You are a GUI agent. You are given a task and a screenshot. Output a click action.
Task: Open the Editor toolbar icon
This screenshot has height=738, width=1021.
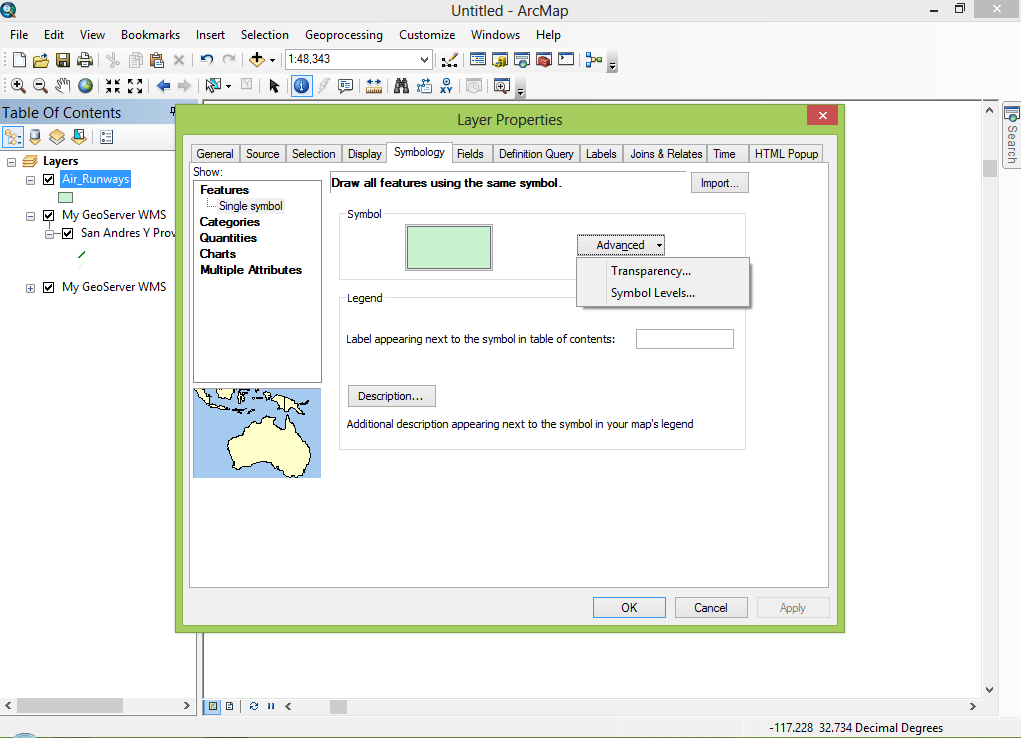click(449, 60)
